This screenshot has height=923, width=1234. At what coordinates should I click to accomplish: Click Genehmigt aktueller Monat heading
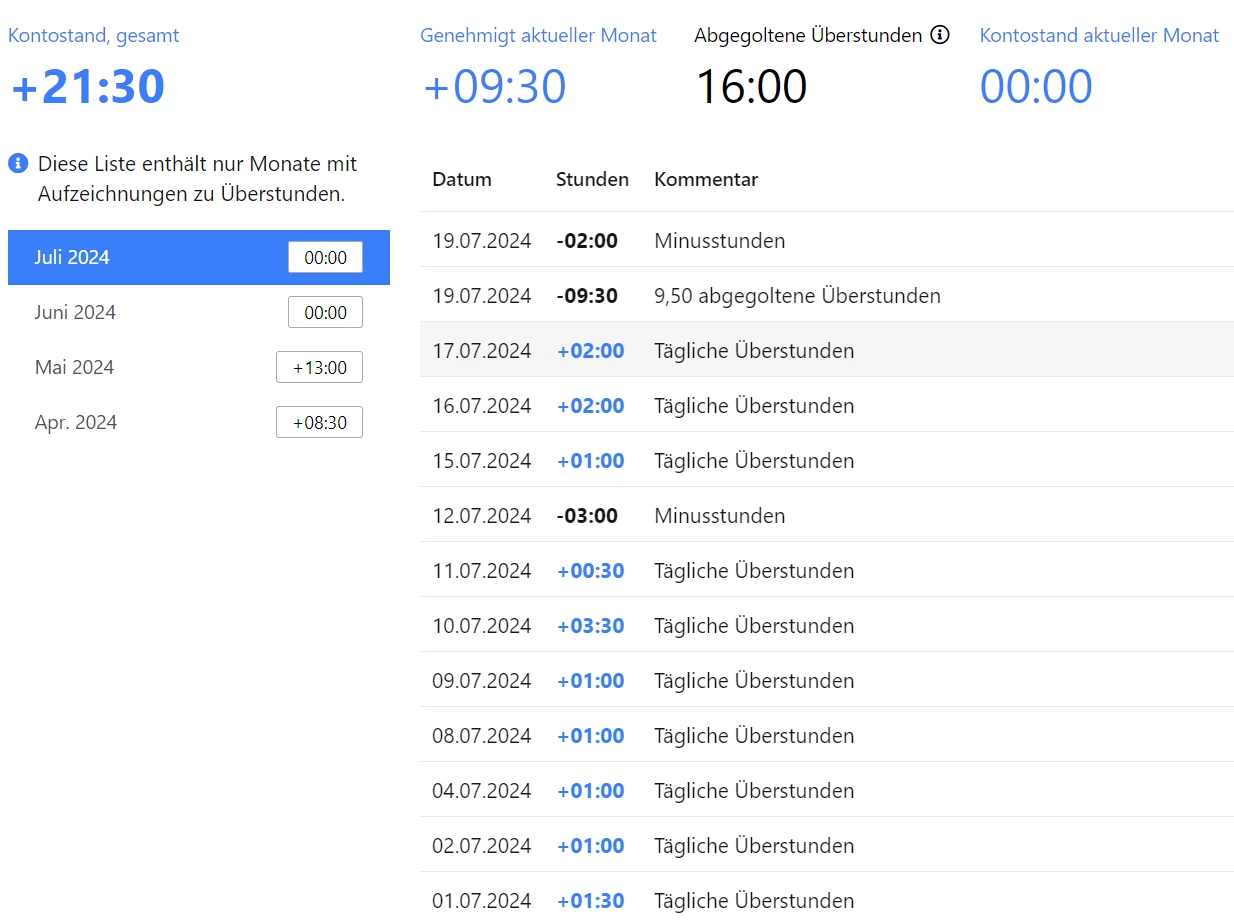click(x=538, y=35)
